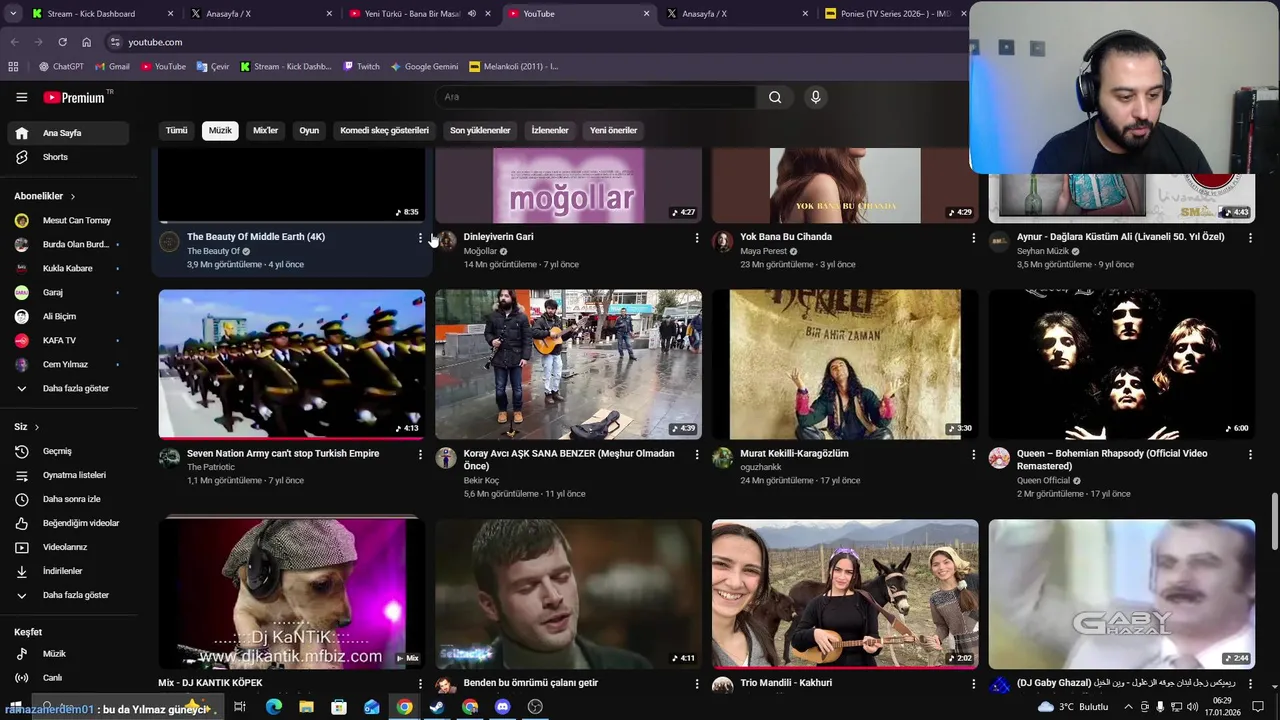
Task: Open Oynatma listeleri in sidebar
Action: 68,475
